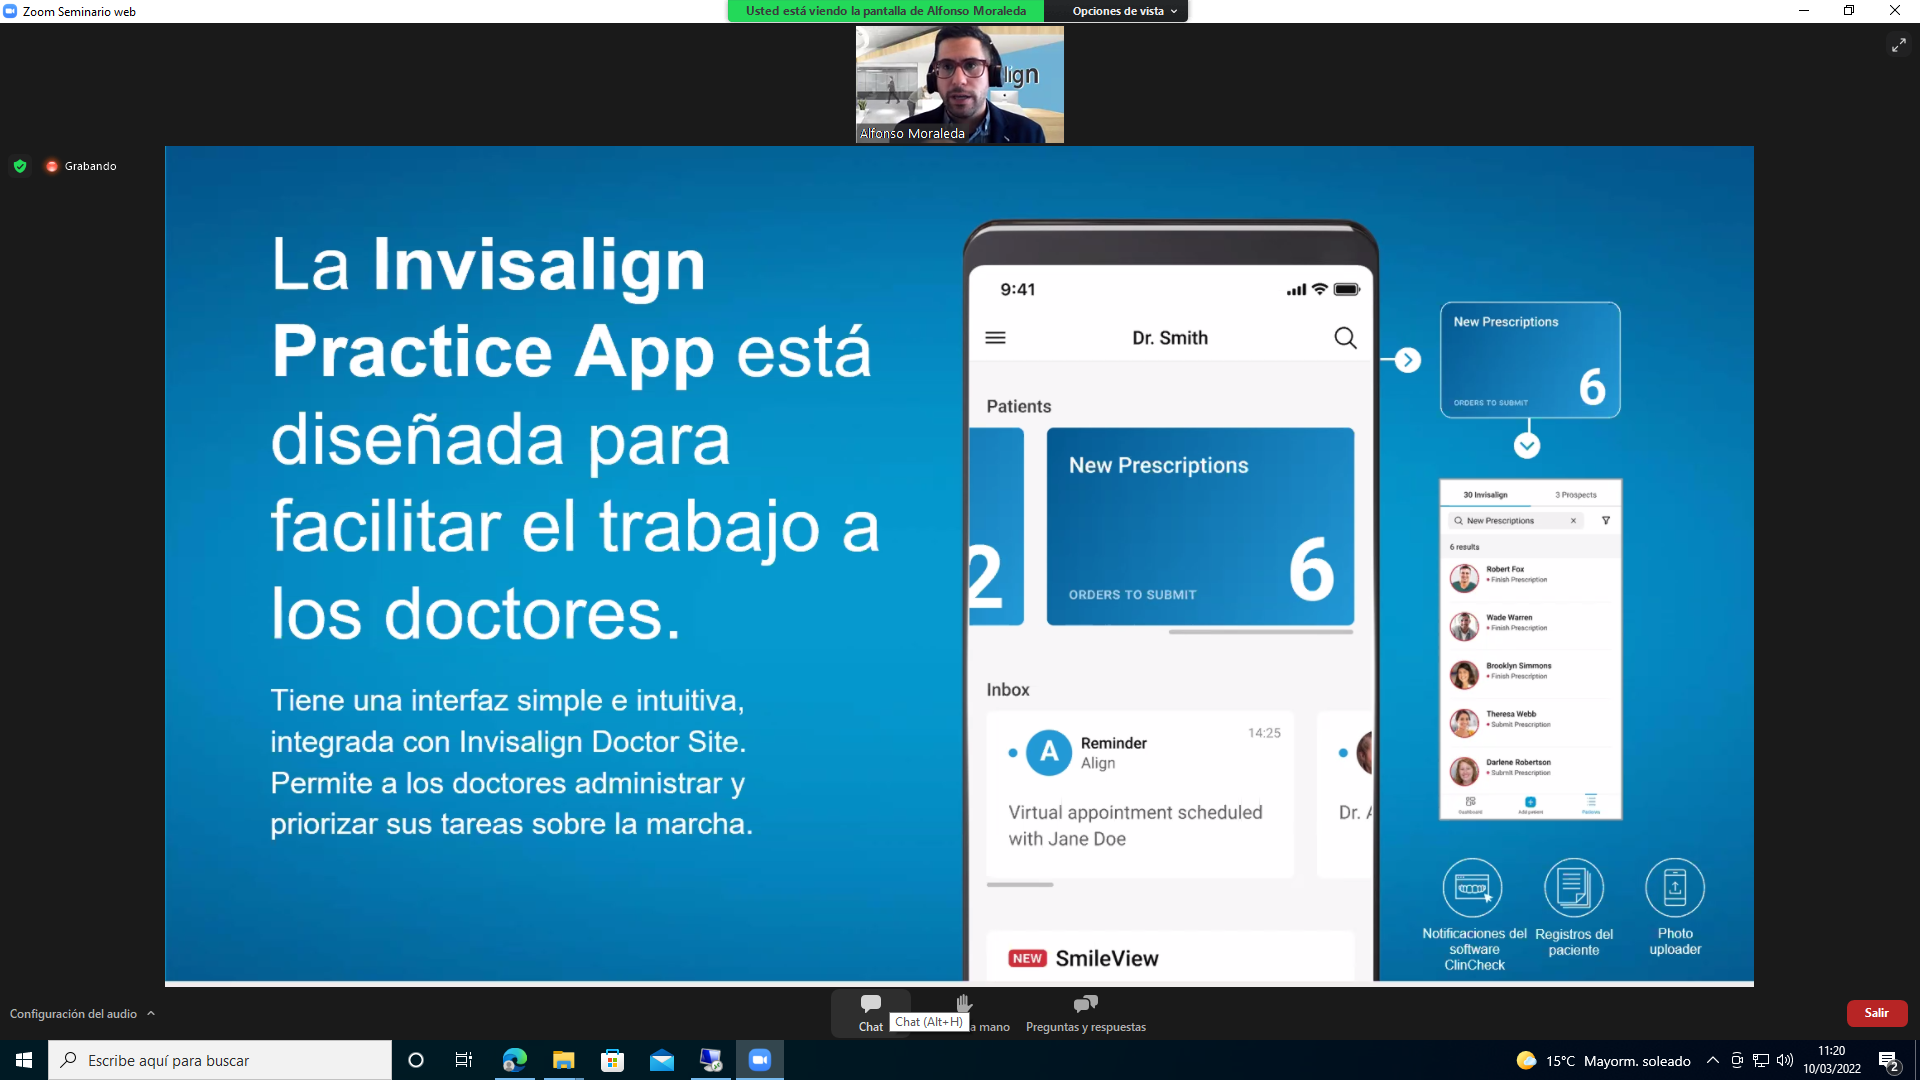Click the filter funnel icon
Screen dimensions: 1920x1080
click(x=1606, y=521)
